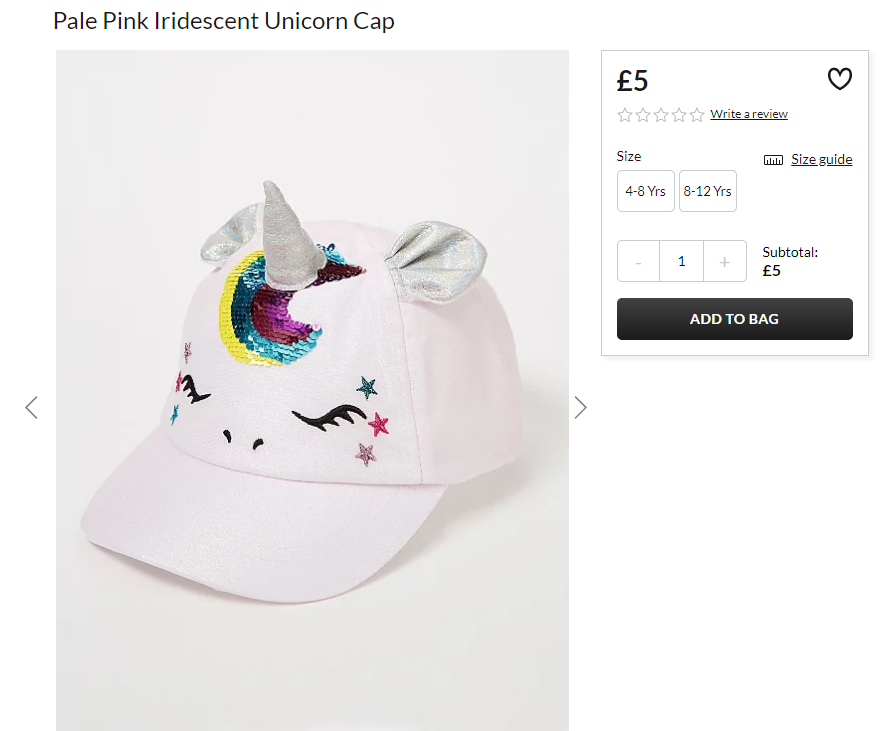Rate product with the second star
This screenshot has width=895, height=731.
643,115
